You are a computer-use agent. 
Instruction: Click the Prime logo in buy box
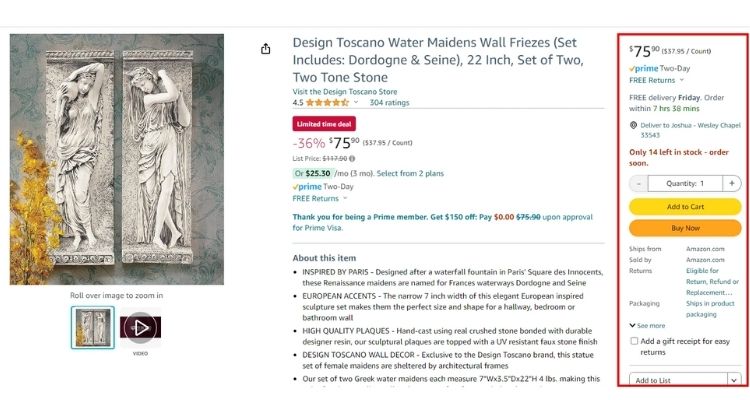(x=645, y=67)
